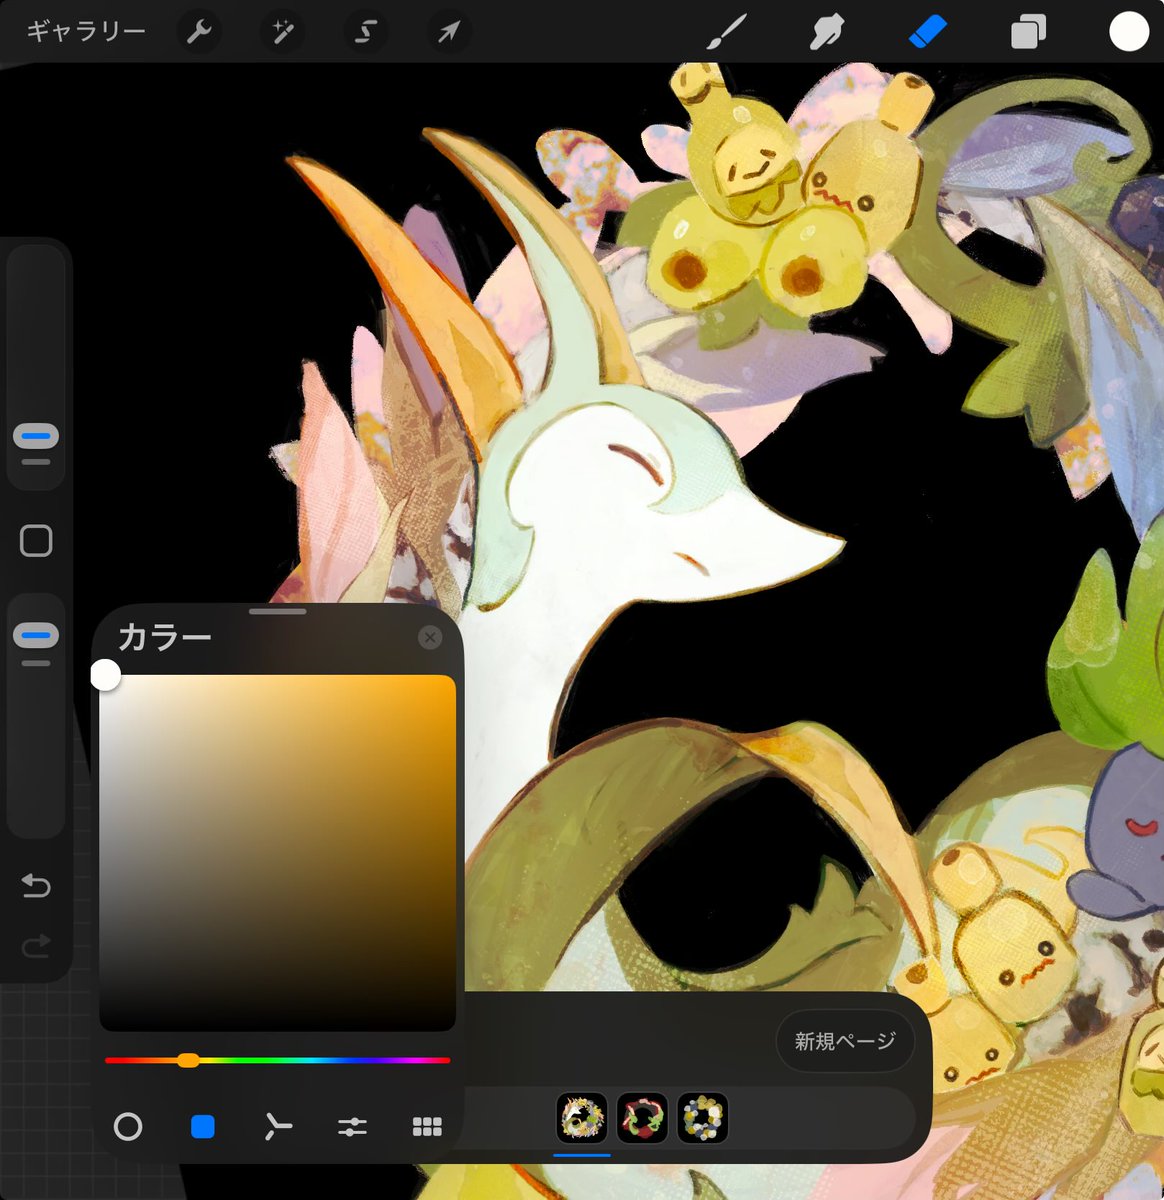Select the Smudge tool

click(x=827, y=32)
